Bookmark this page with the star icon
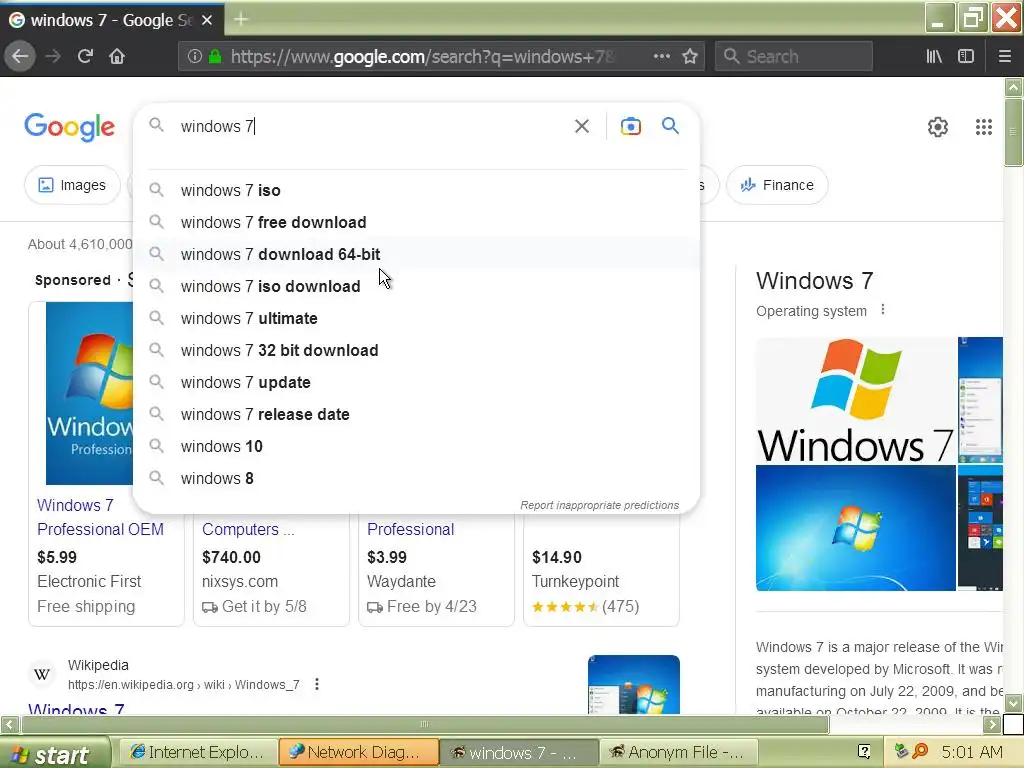The height and width of the screenshot is (768, 1024). click(x=690, y=57)
